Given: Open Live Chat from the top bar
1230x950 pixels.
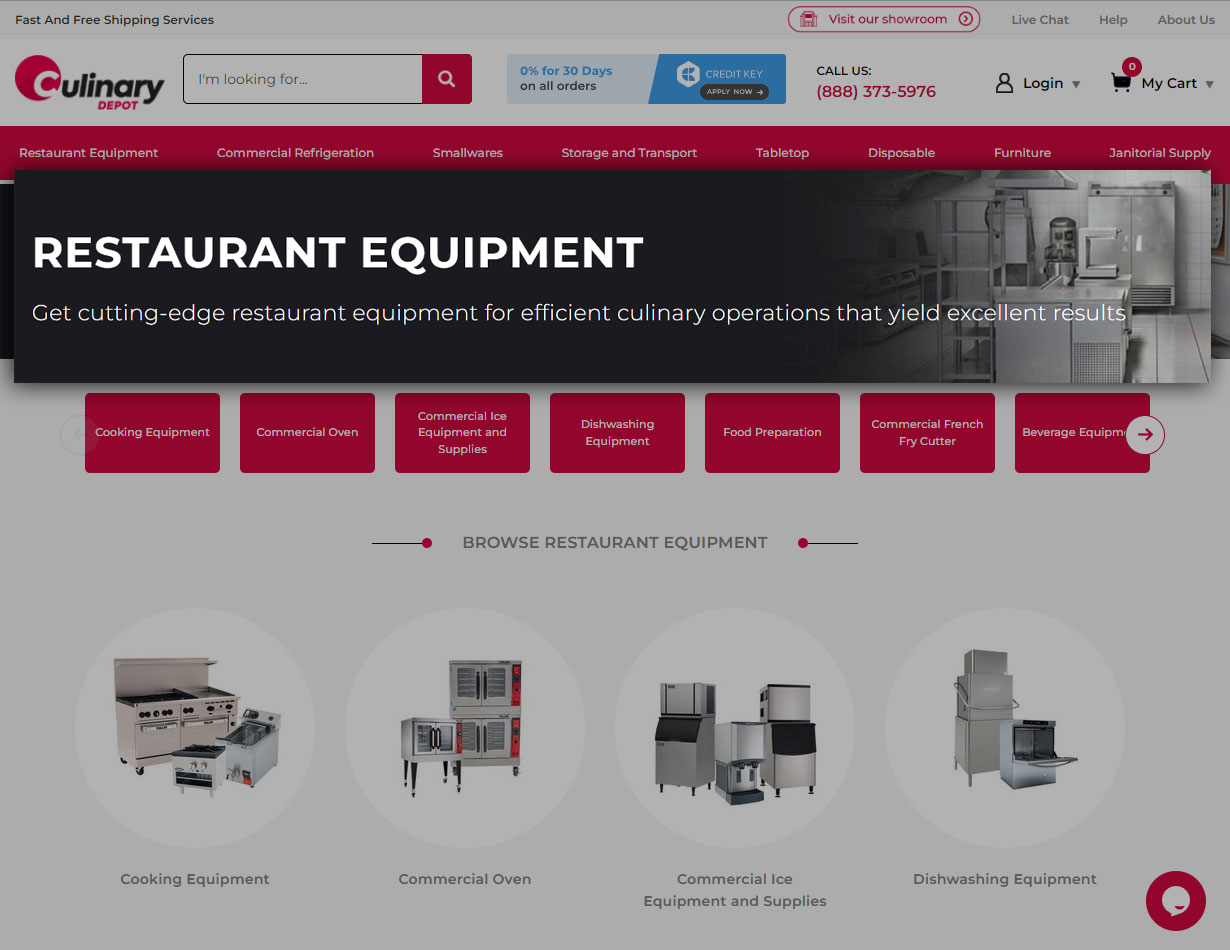Looking at the screenshot, I should [x=1040, y=19].
